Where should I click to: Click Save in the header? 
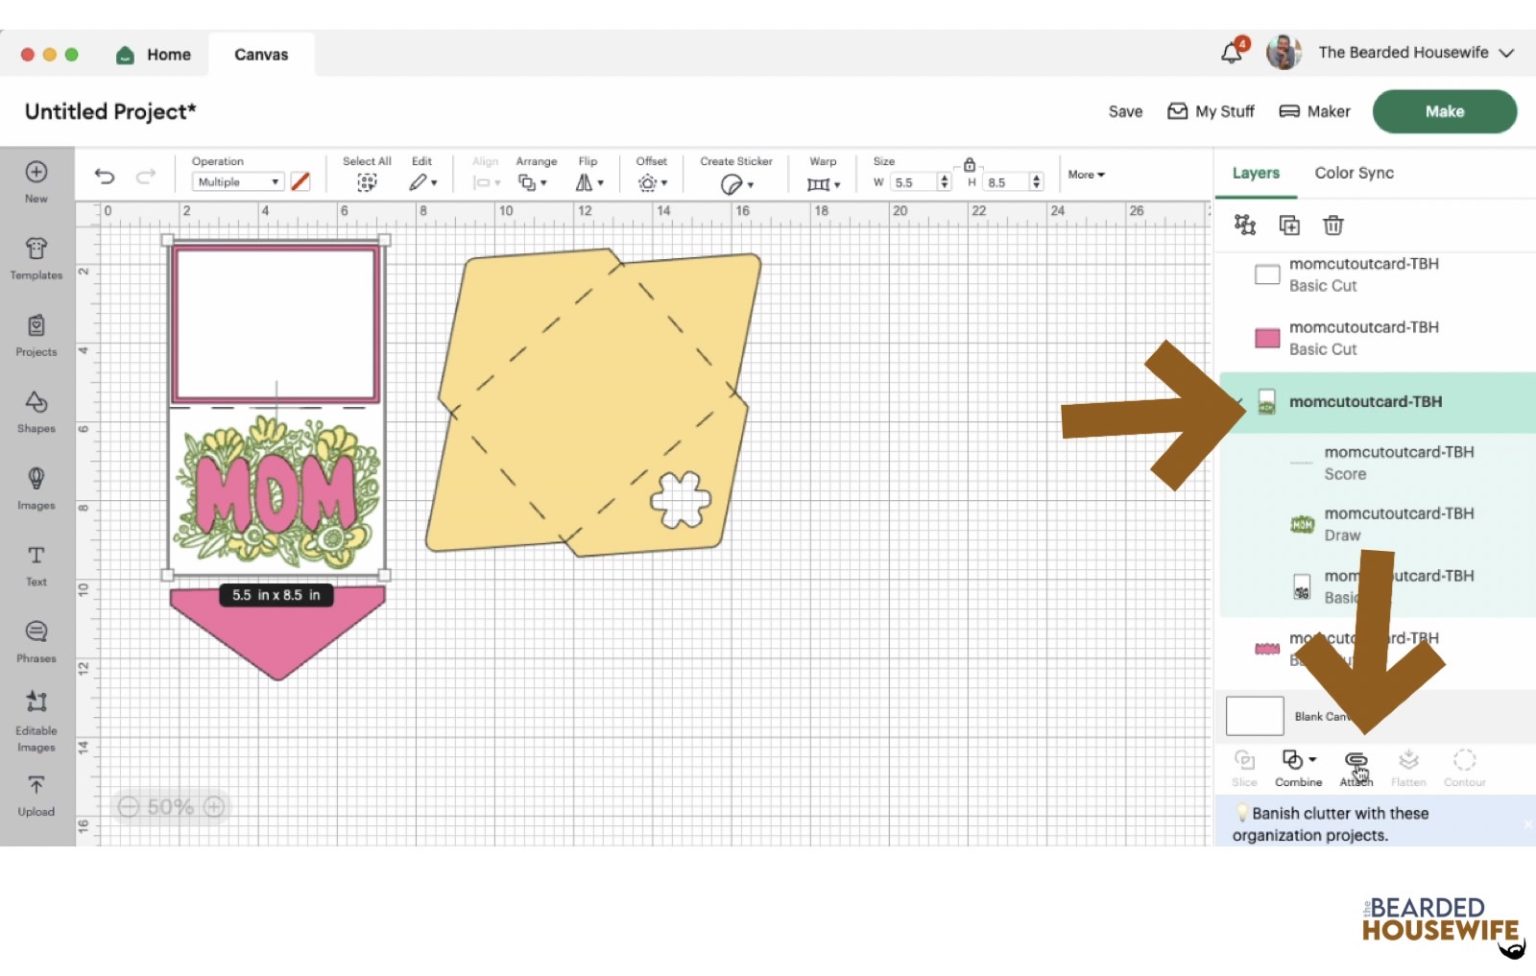(x=1125, y=111)
